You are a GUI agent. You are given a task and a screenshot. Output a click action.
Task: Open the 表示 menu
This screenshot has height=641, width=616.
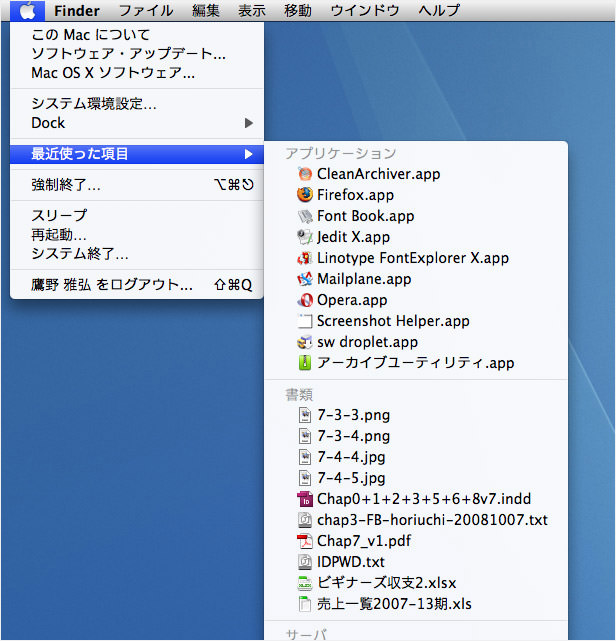coord(252,11)
